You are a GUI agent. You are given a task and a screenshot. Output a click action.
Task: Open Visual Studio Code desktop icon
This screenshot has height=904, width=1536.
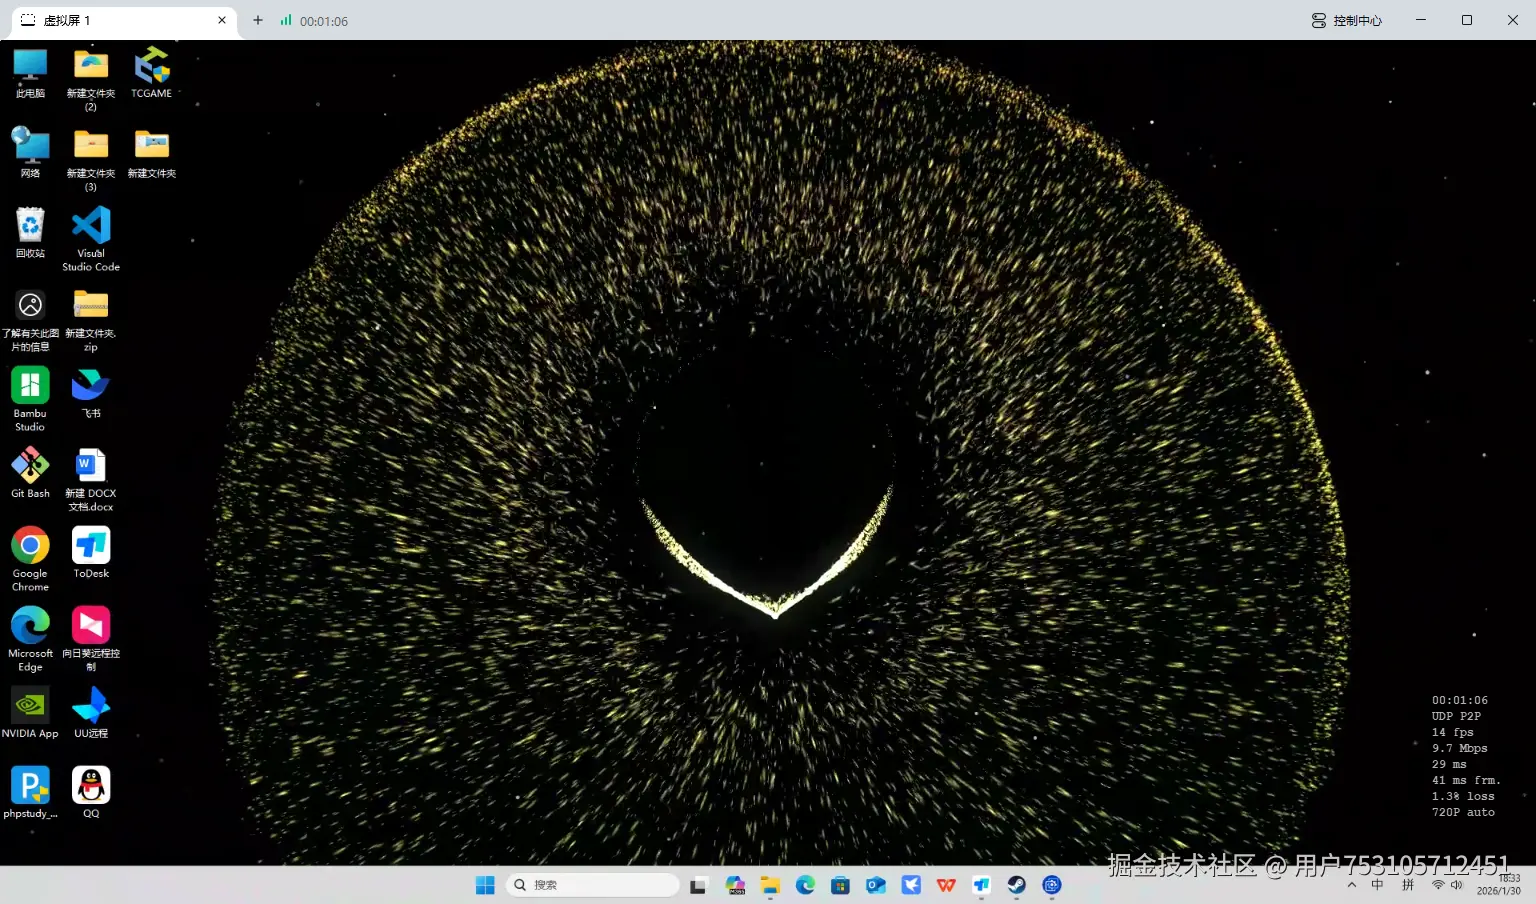point(91,227)
